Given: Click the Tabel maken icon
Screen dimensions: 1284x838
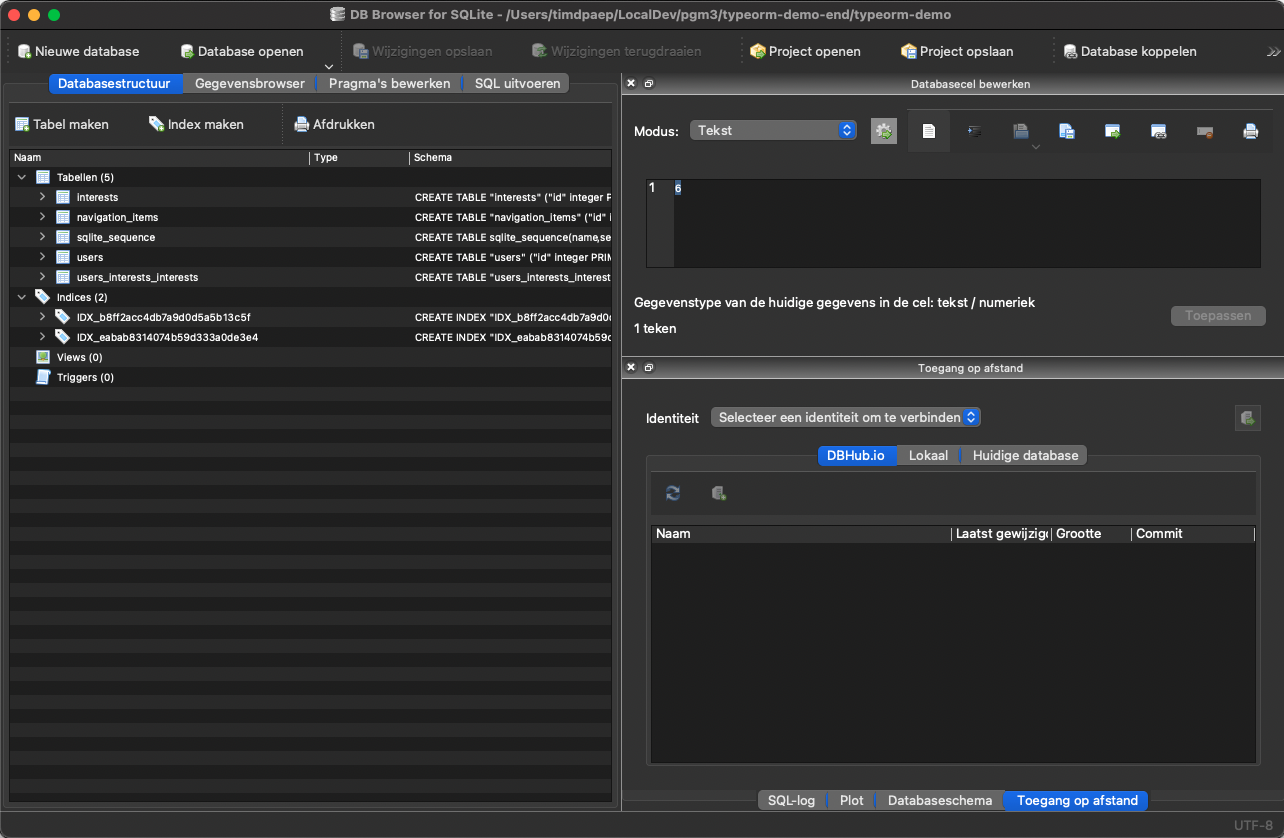Looking at the screenshot, I should tap(22, 125).
